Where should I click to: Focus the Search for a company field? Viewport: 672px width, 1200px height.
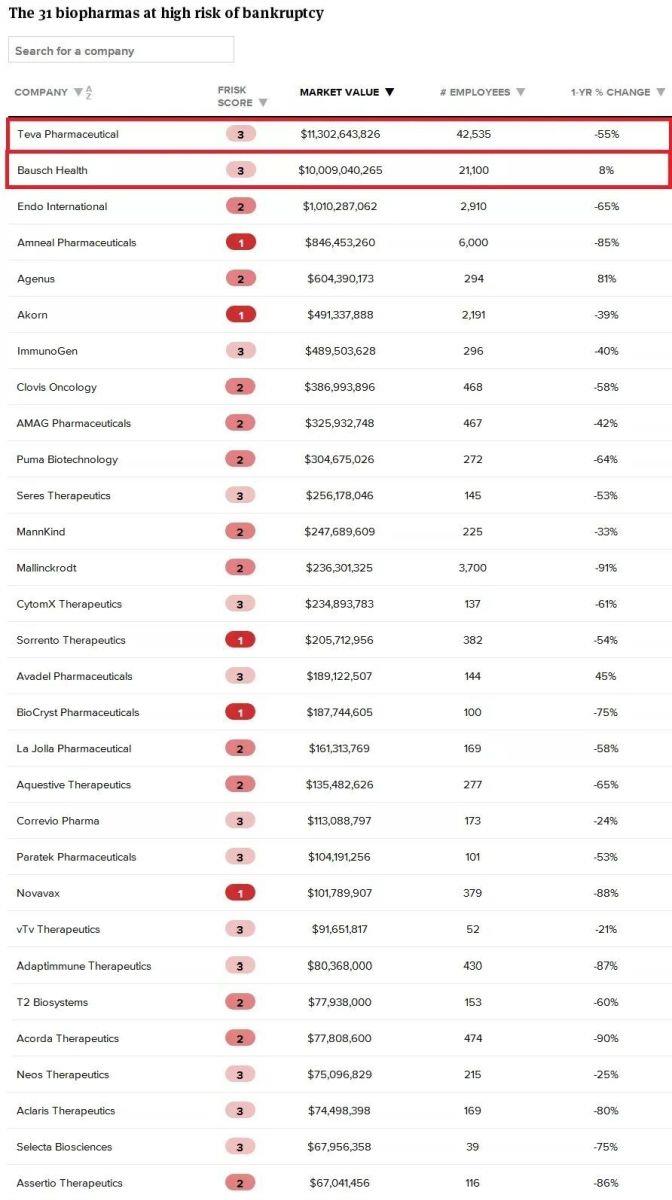(x=121, y=50)
